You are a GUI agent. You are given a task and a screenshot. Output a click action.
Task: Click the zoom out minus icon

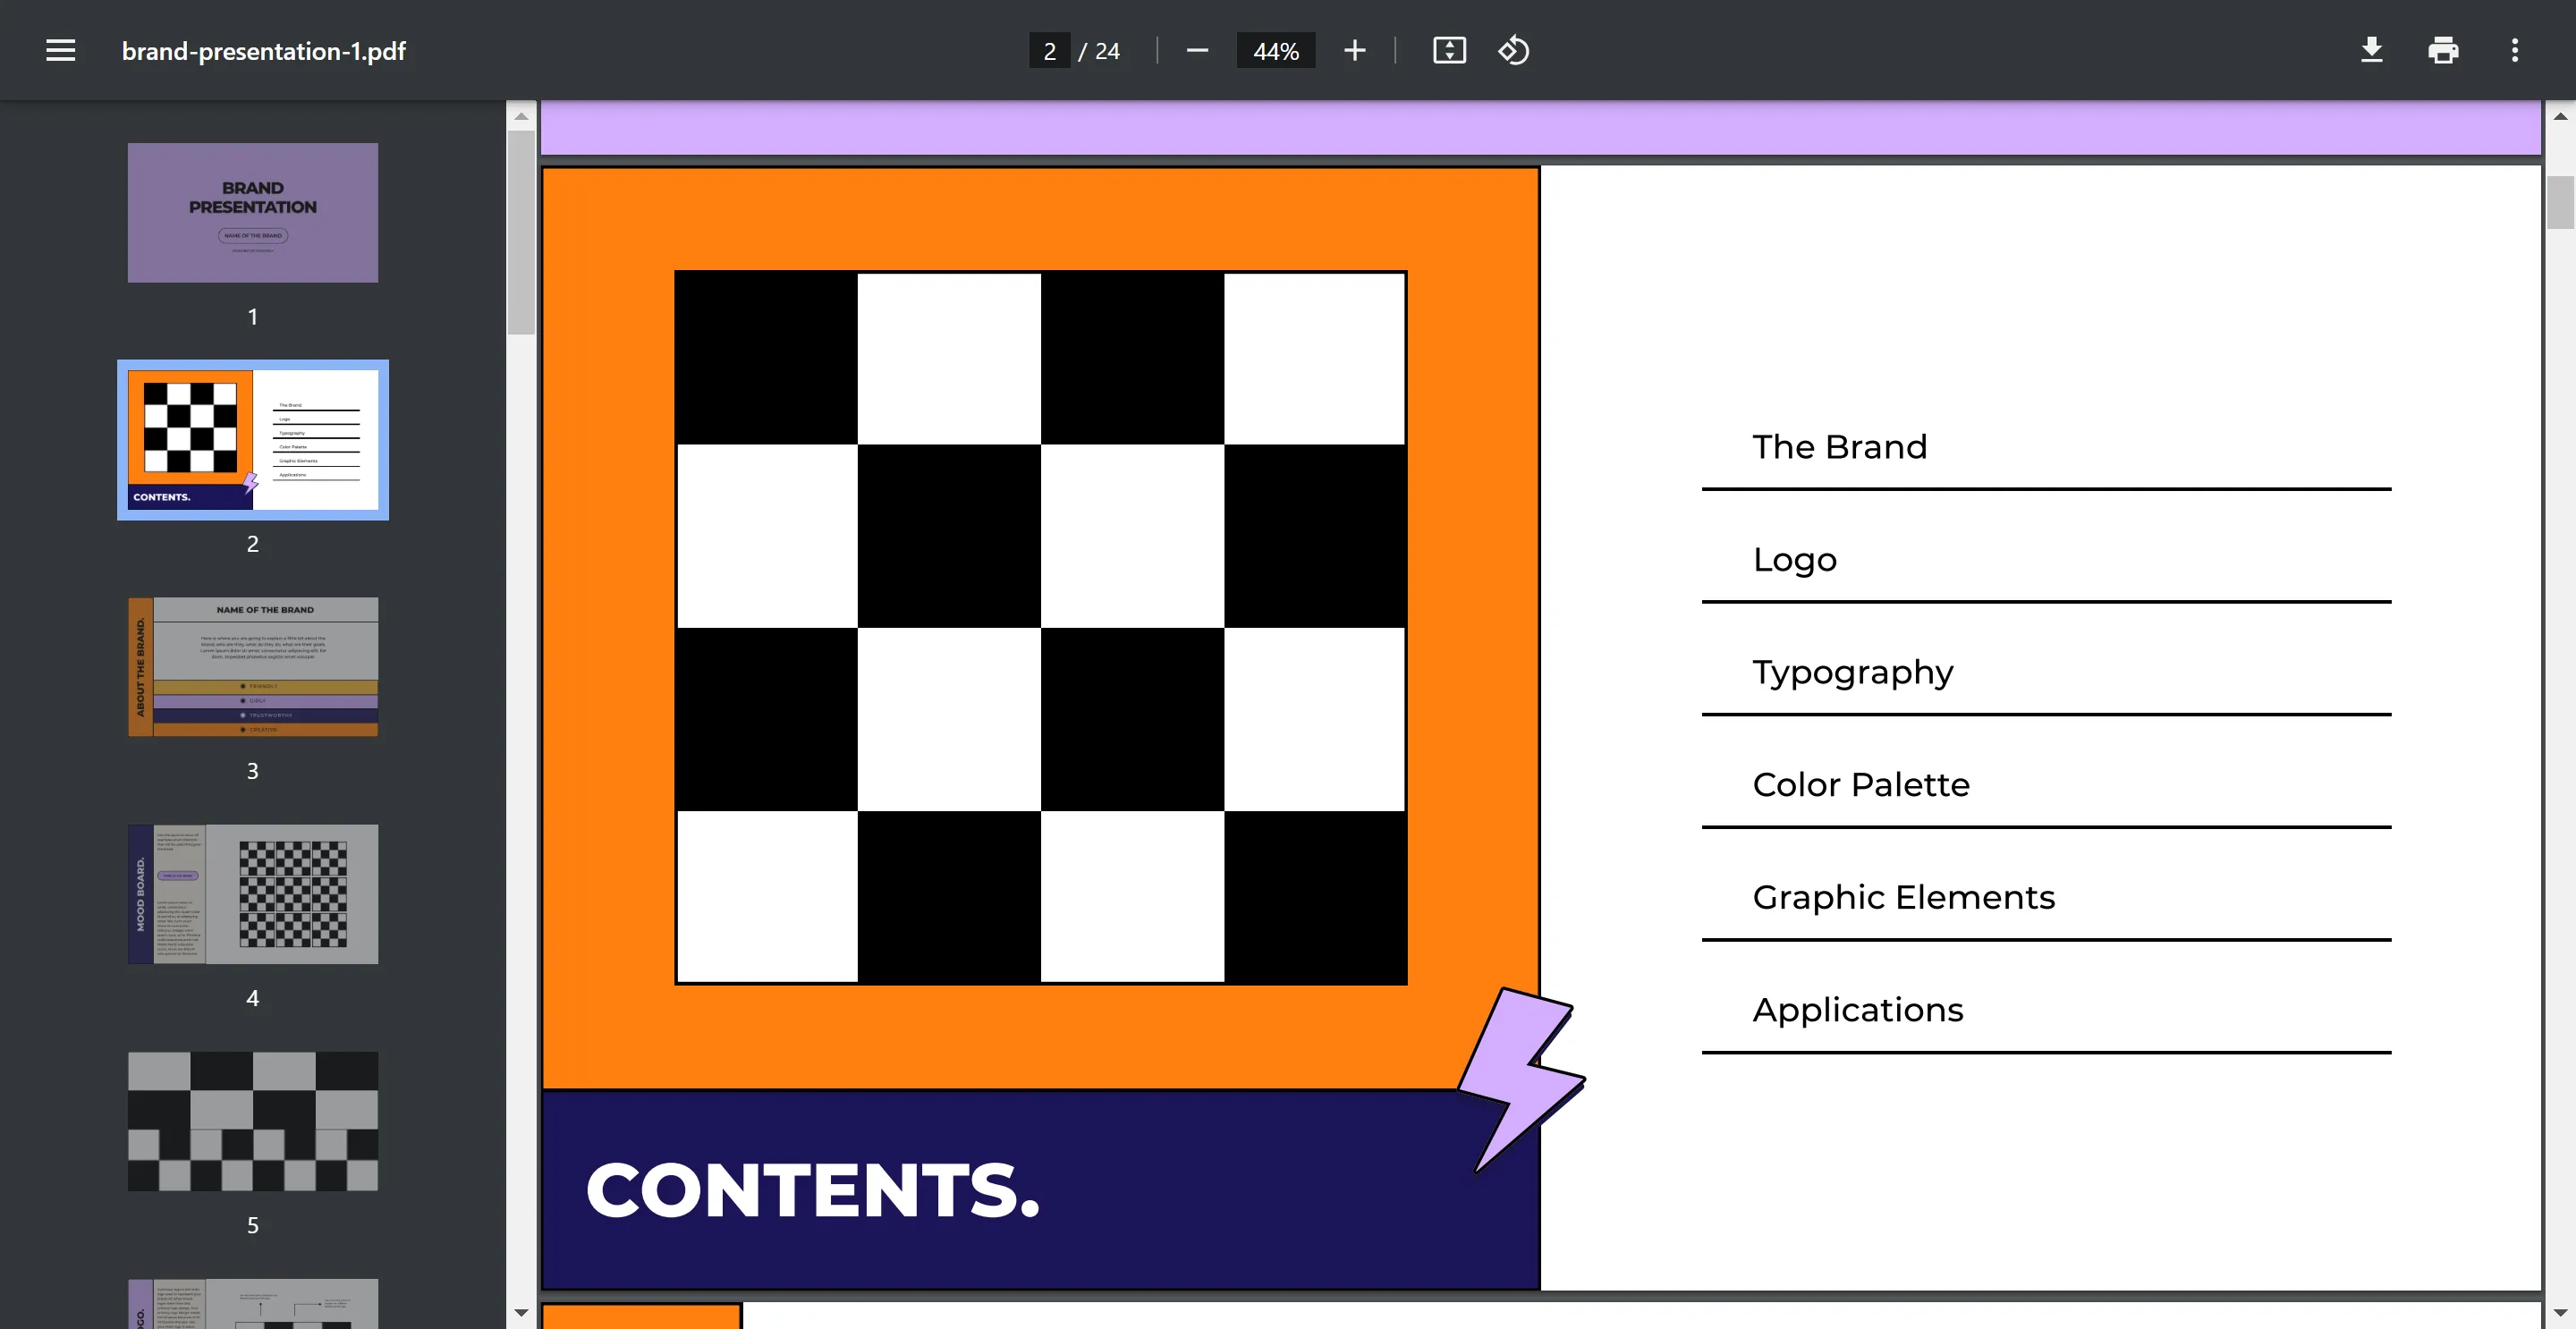(1199, 51)
